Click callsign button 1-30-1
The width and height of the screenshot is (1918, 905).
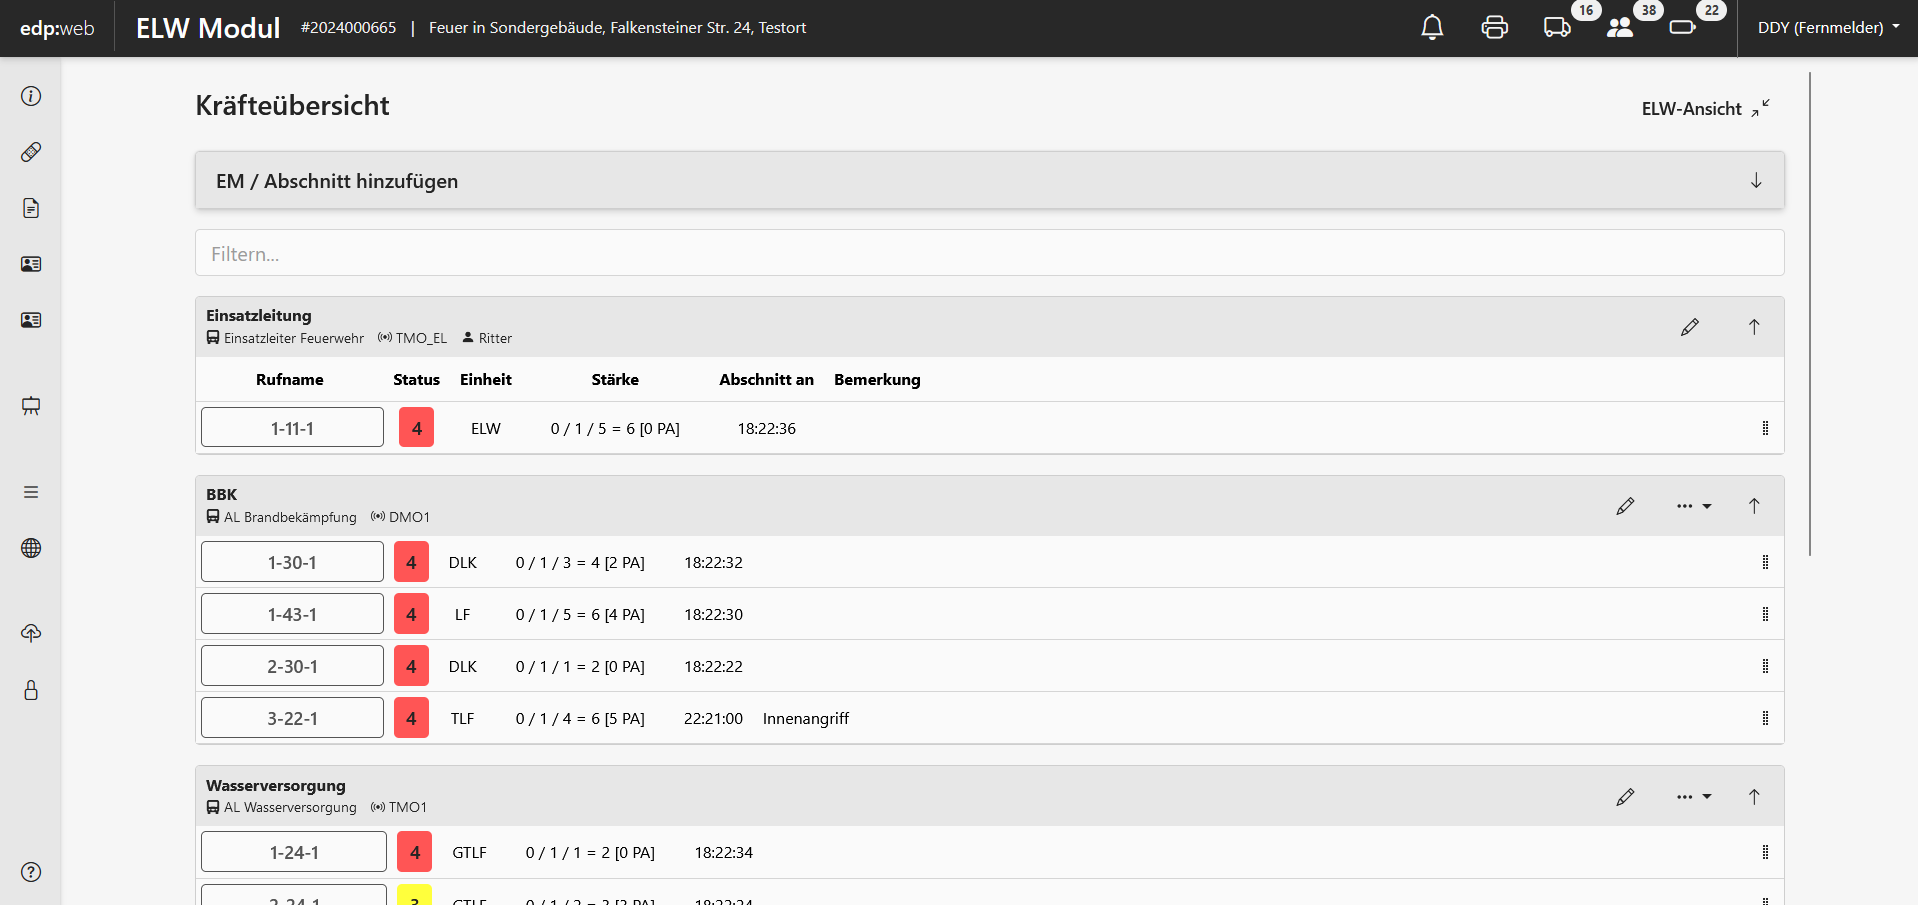[292, 561]
